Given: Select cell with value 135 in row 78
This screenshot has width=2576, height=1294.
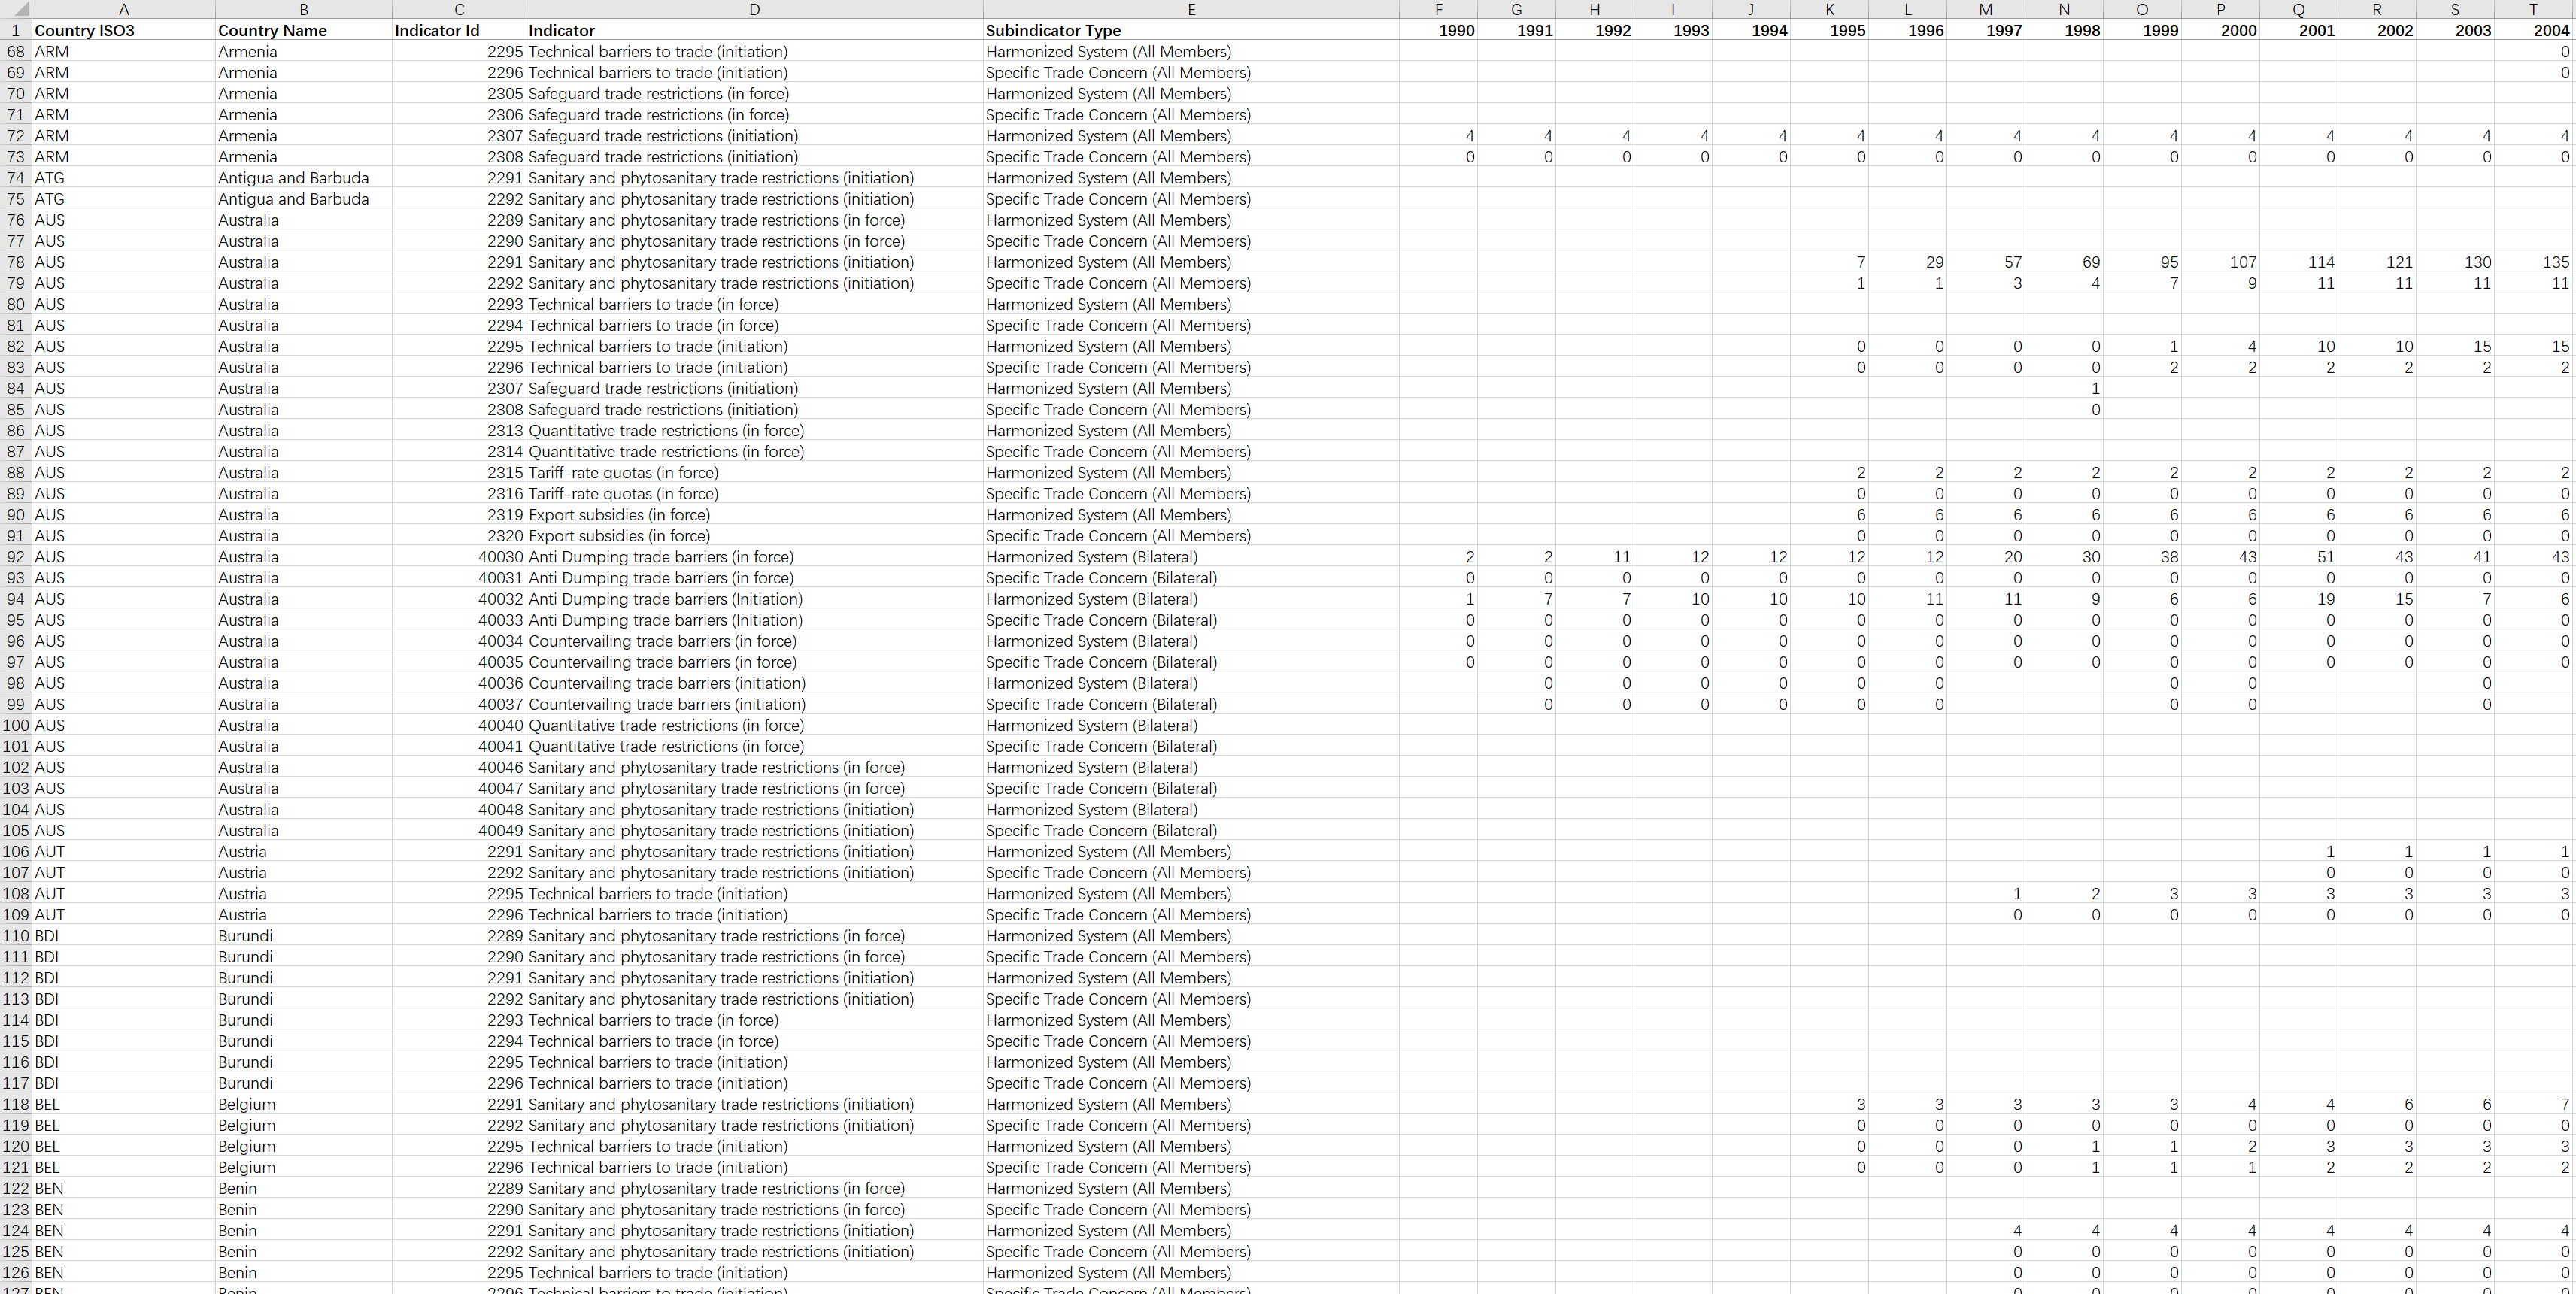Looking at the screenshot, I should point(2554,262).
